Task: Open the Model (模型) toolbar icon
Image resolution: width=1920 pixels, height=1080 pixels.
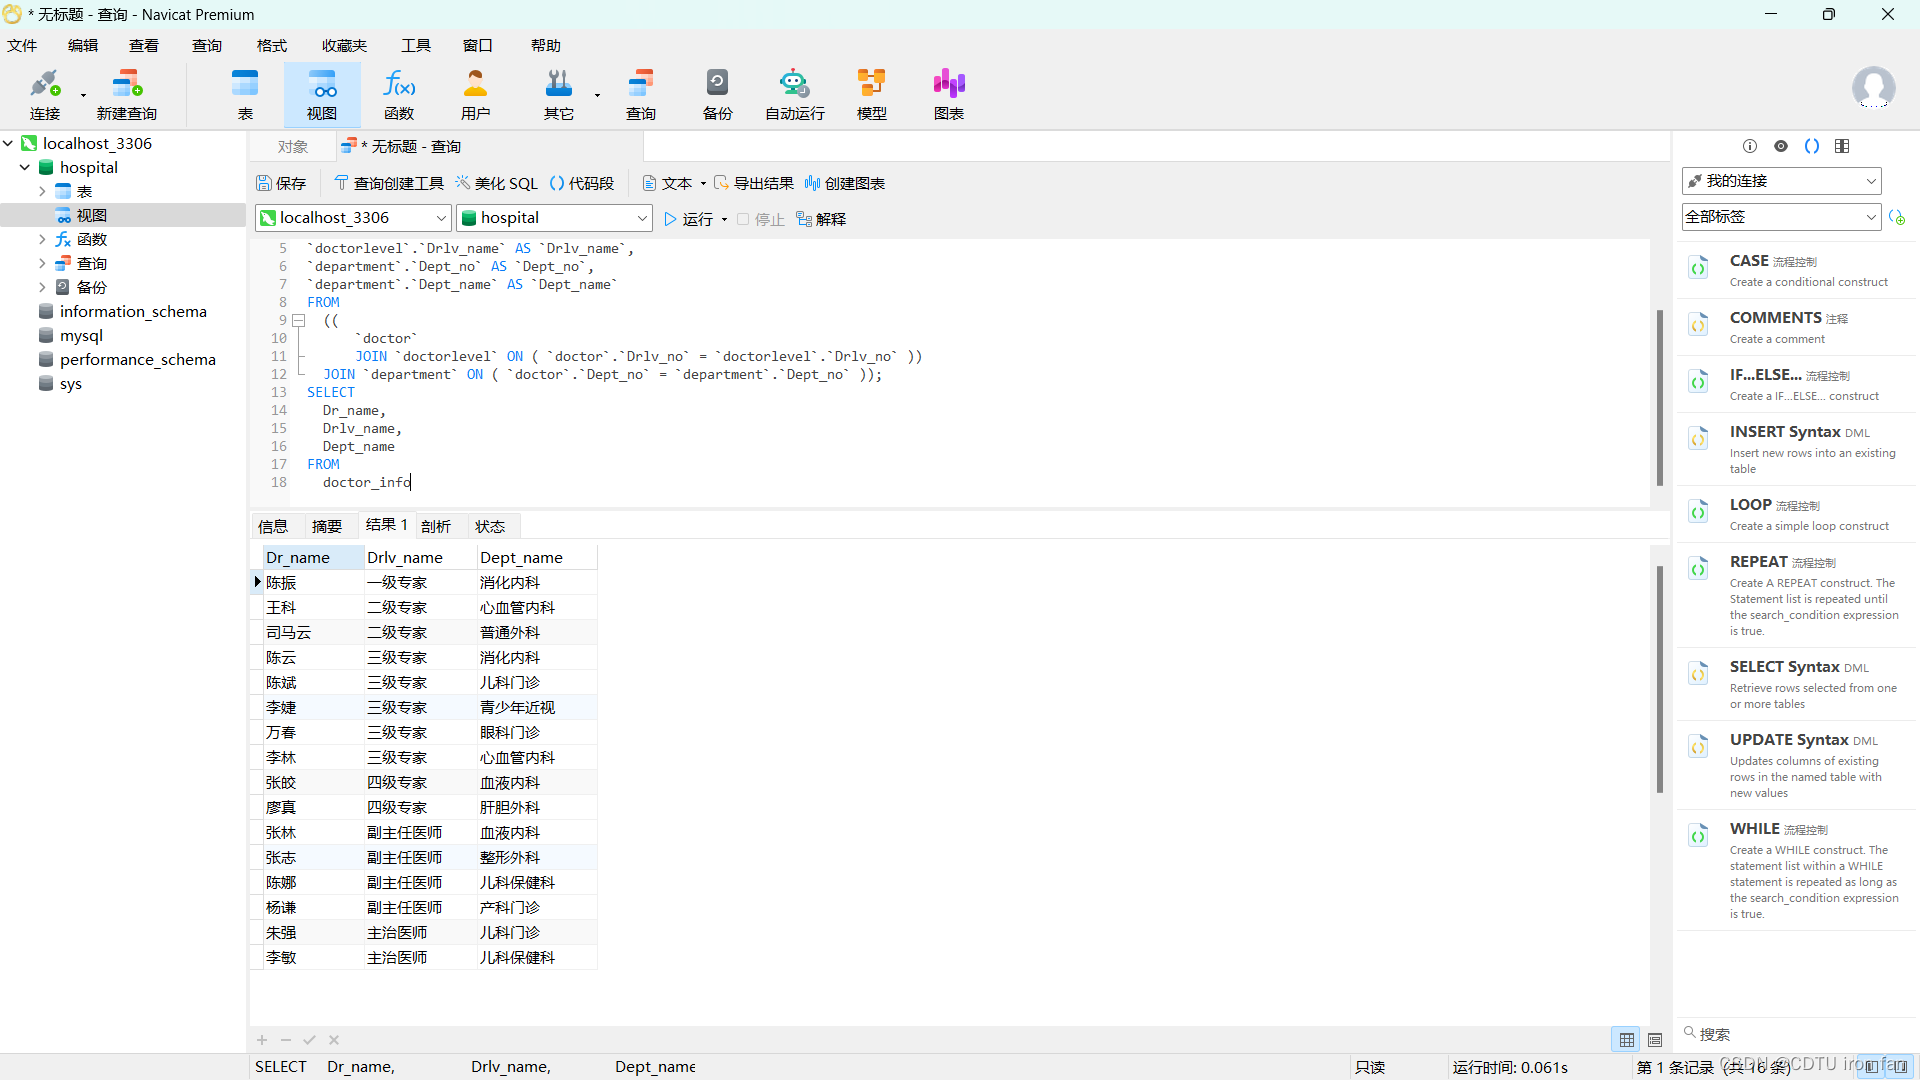Action: (872, 95)
